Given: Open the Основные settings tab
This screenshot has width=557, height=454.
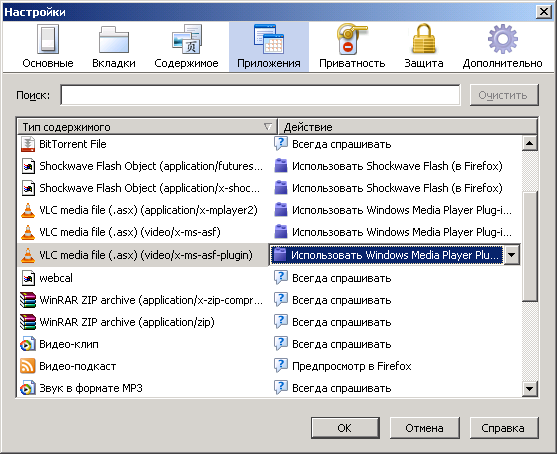Looking at the screenshot, I should pos(48,47).
